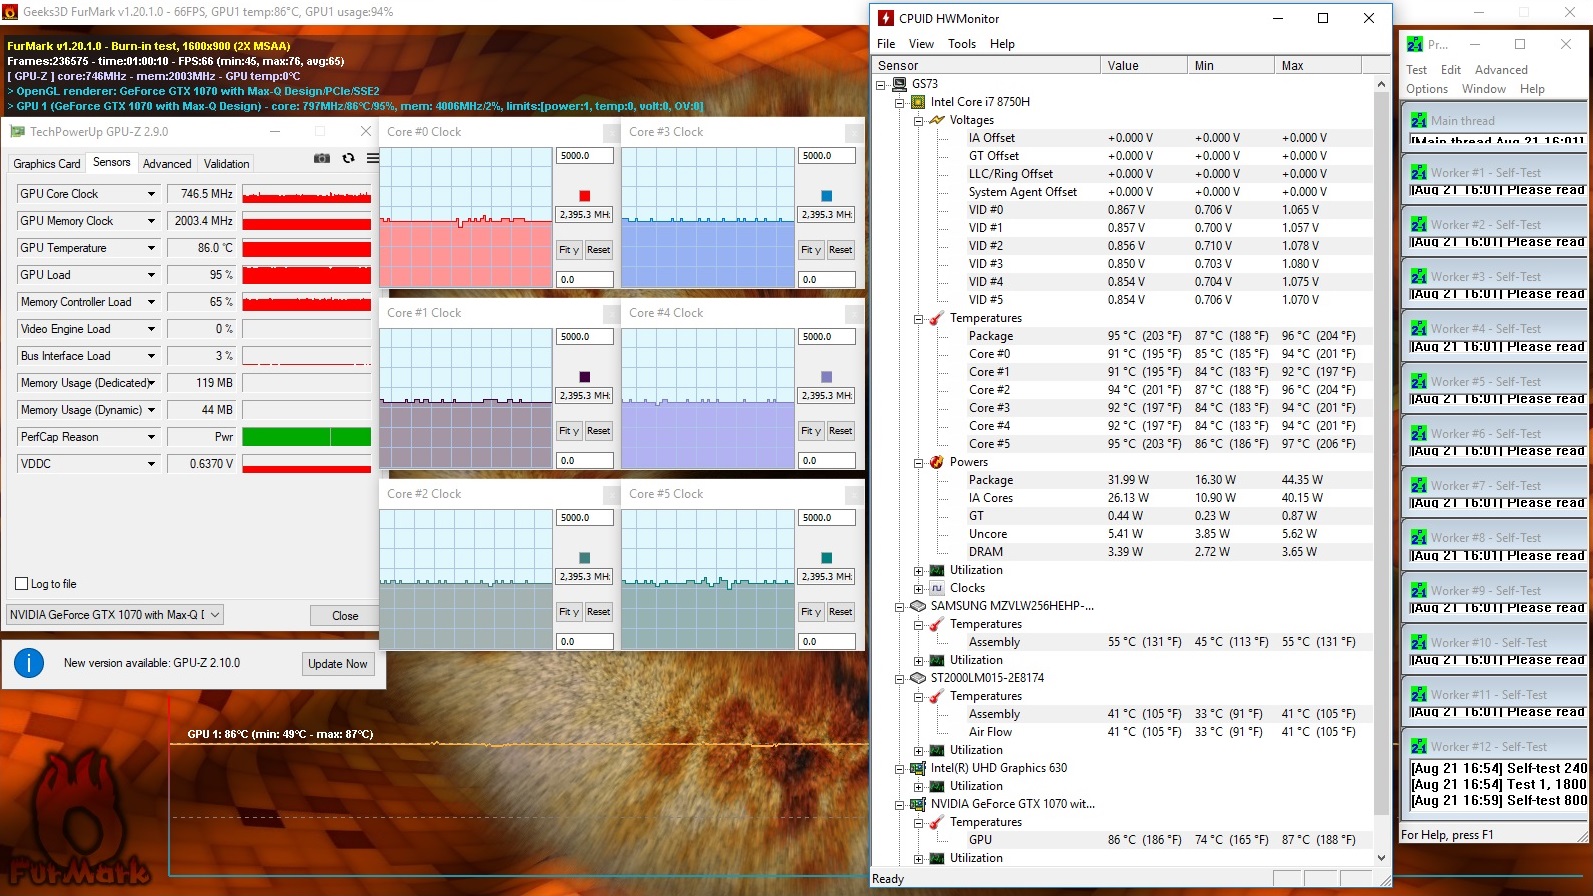This screenshot has width=1593, height=896.
Task: Expand the Clocks tree node
Action: click(918, 588)
